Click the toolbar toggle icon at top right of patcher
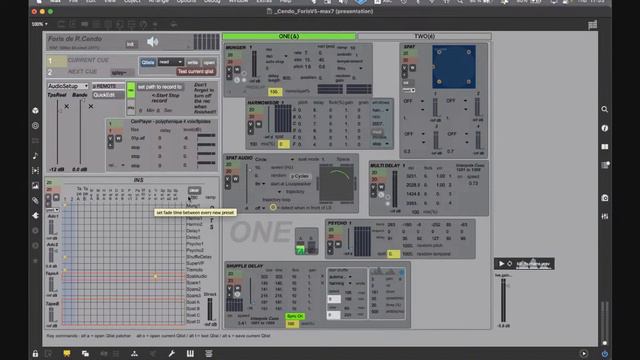Viewport: 640px width, 360px height. (593, 25)
